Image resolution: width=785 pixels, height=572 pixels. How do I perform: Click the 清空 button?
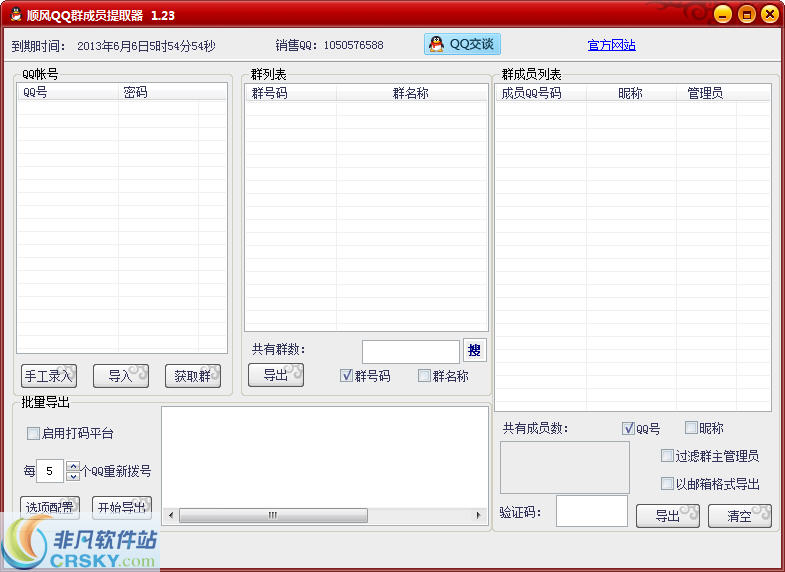click(x=739, y=516)
